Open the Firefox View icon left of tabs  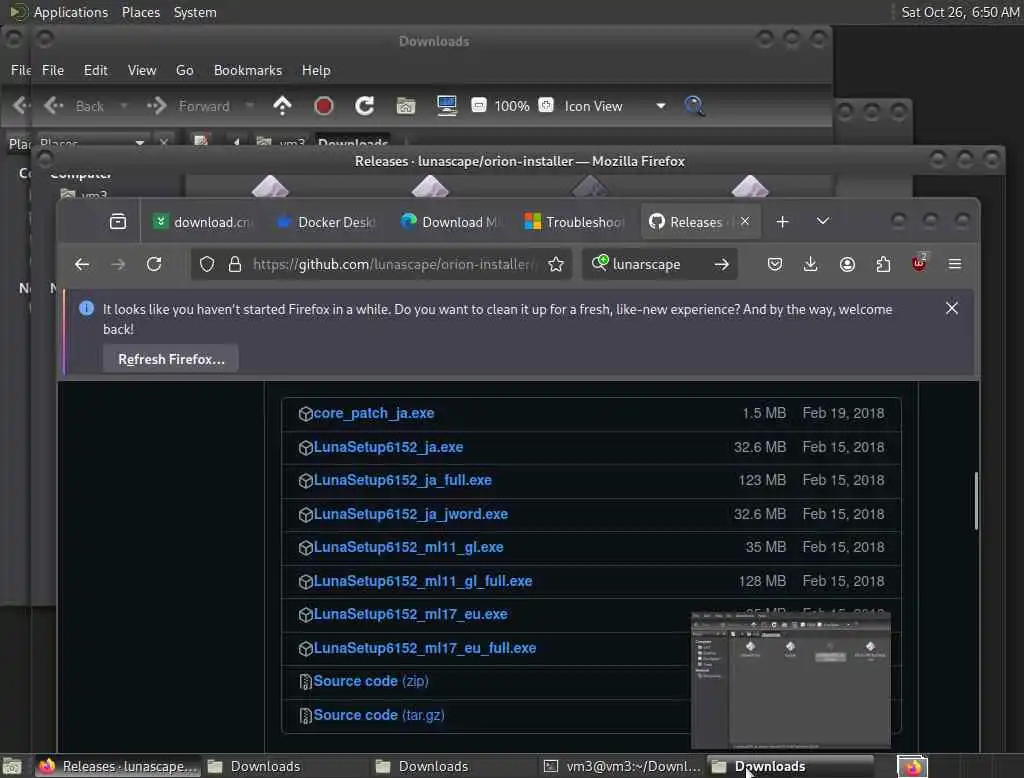[118, 221]
